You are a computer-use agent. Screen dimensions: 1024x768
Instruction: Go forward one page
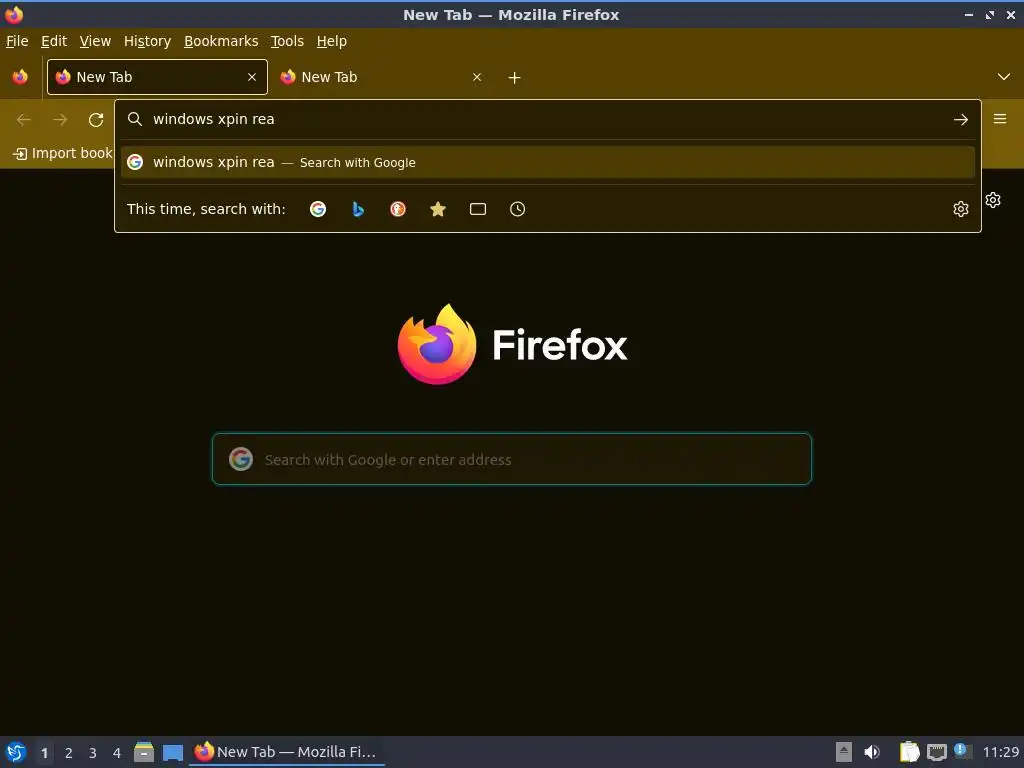[60, 120]
